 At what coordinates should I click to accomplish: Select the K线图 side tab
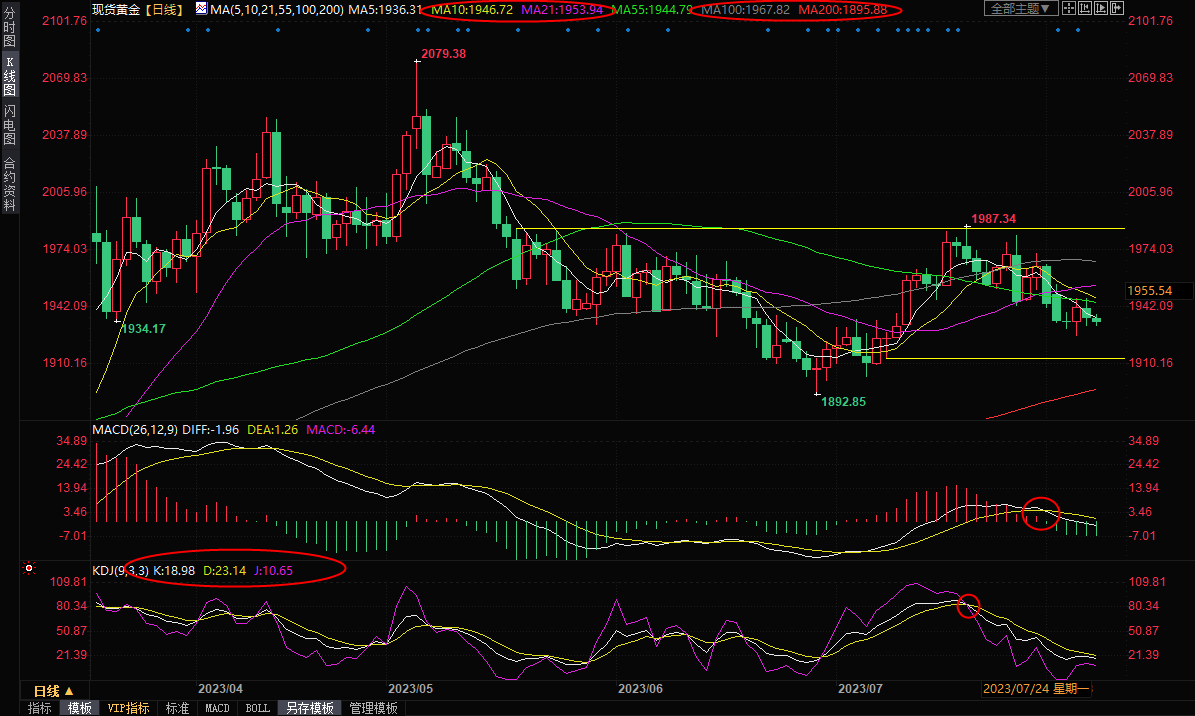(9, 76)
